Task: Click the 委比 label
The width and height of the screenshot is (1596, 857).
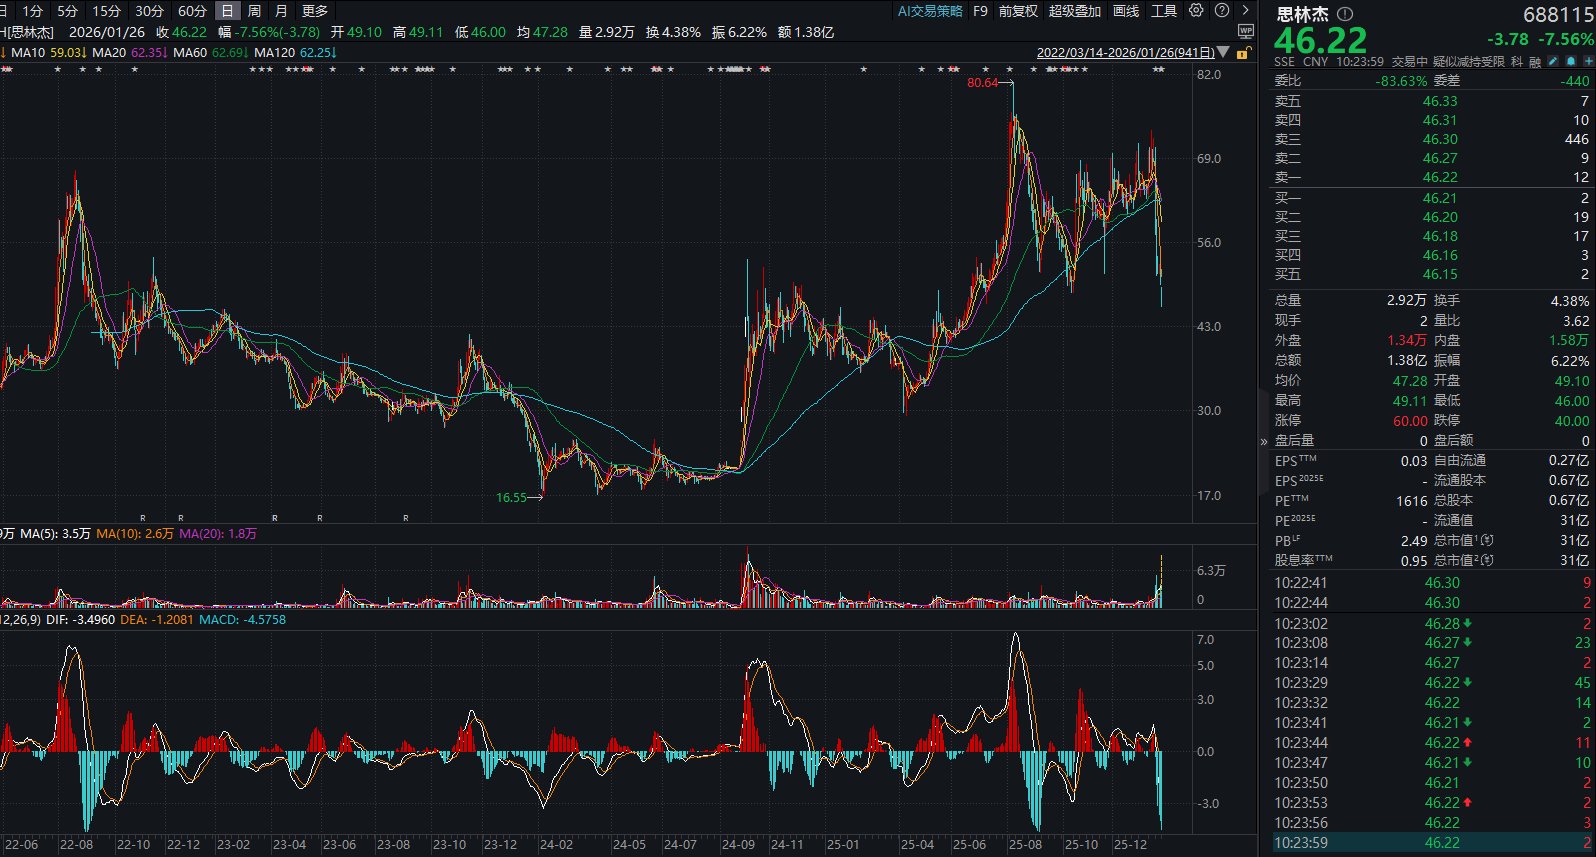Action: (1288, 81)
